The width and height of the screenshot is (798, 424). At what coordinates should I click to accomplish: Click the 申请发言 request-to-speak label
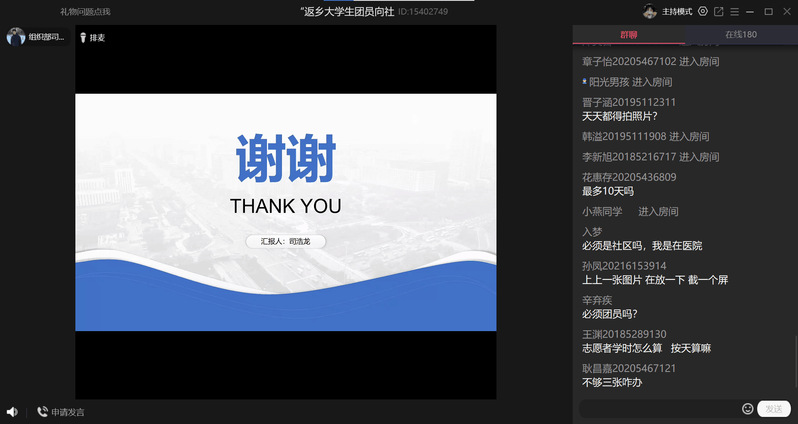[68, 412]
